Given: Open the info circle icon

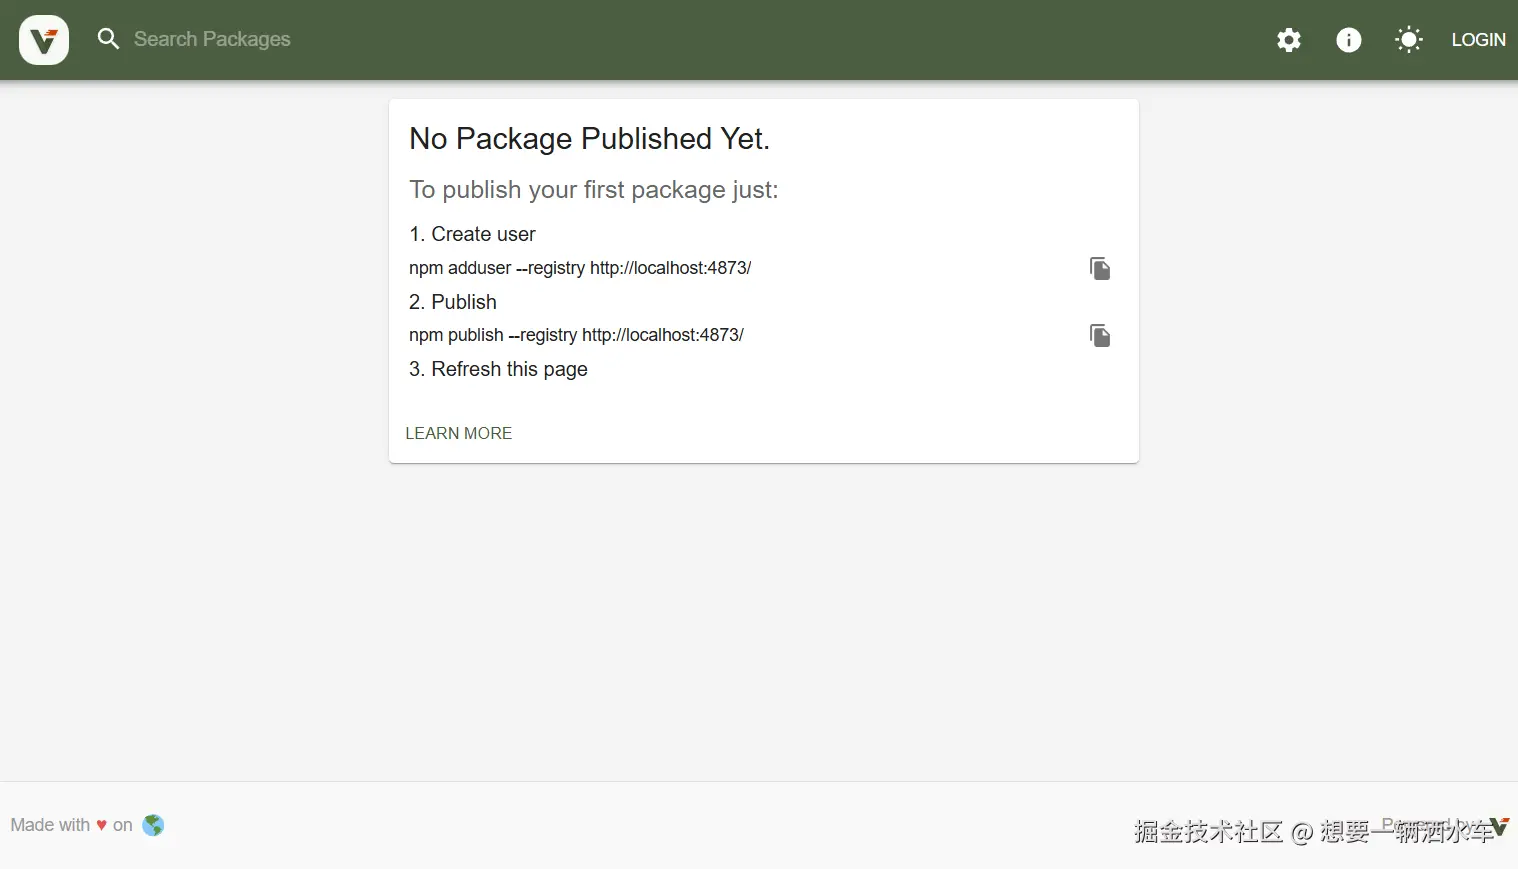Looking at the screenshot, I should [1349, 40].
